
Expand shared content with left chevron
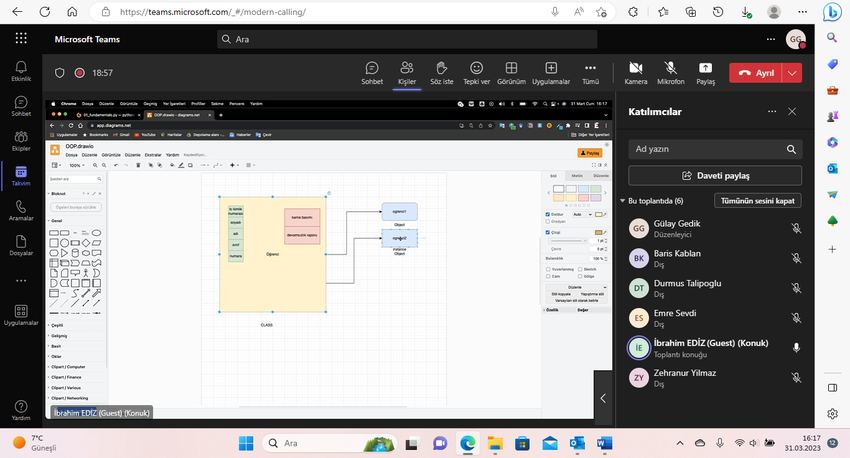tap(603, 398)
